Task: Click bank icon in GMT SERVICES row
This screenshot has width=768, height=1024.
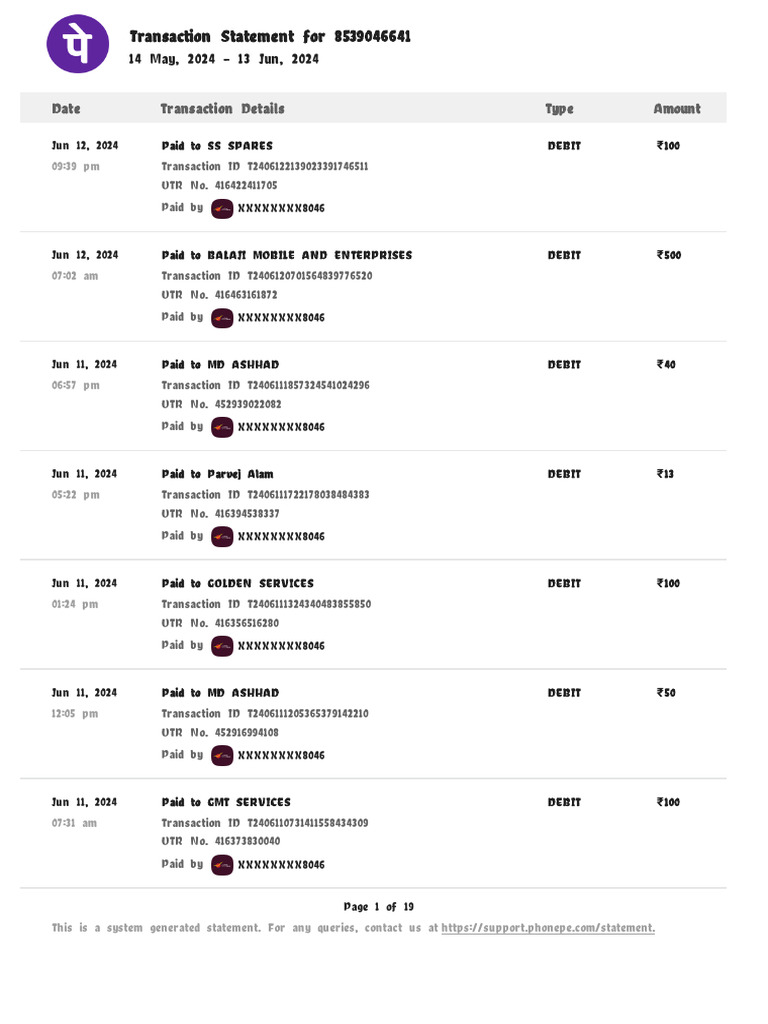Action: click(222, 864)
